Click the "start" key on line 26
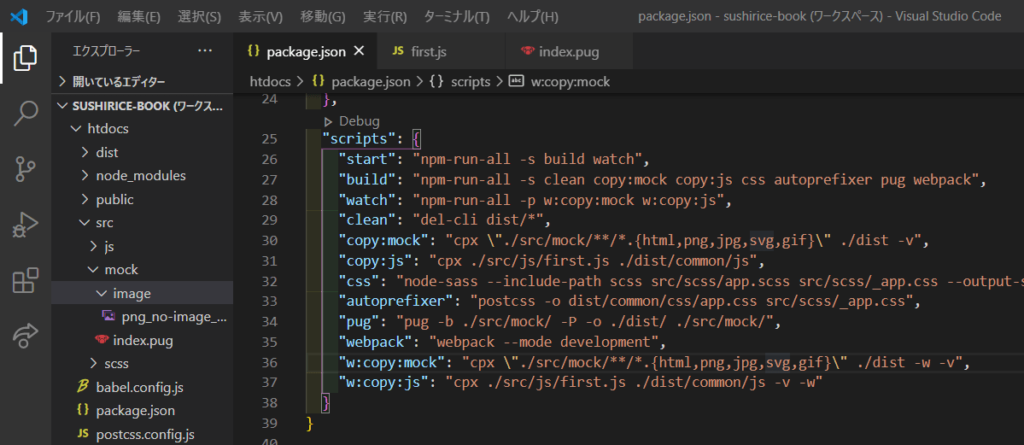The image size is (1024, 445). coord(370,159)
